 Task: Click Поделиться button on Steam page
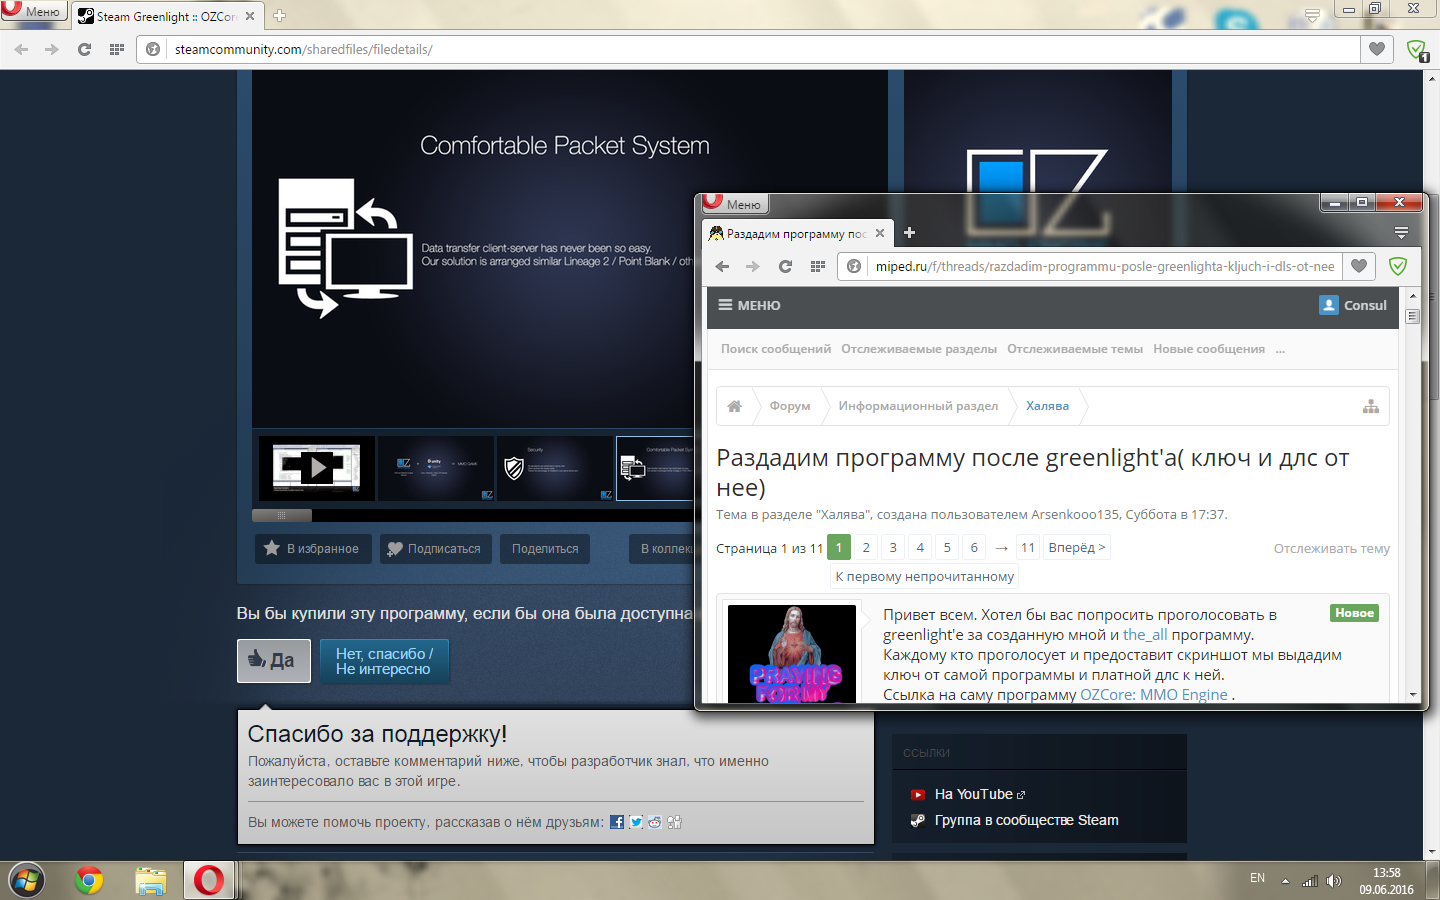tap(545, 549)
